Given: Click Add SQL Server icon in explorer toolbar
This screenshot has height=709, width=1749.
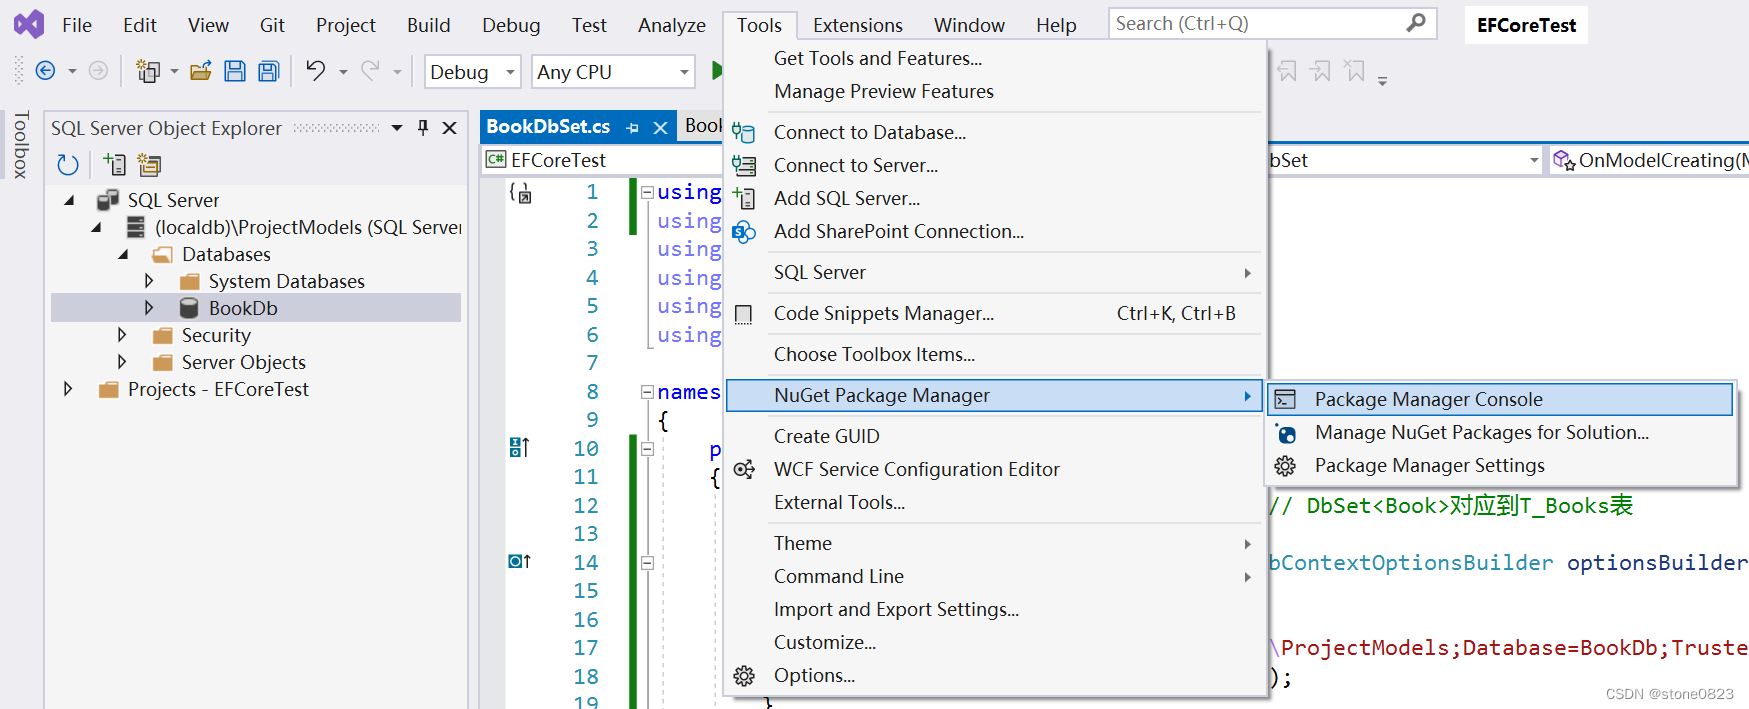Looking at the screenshot, I should tap(115, 164).
